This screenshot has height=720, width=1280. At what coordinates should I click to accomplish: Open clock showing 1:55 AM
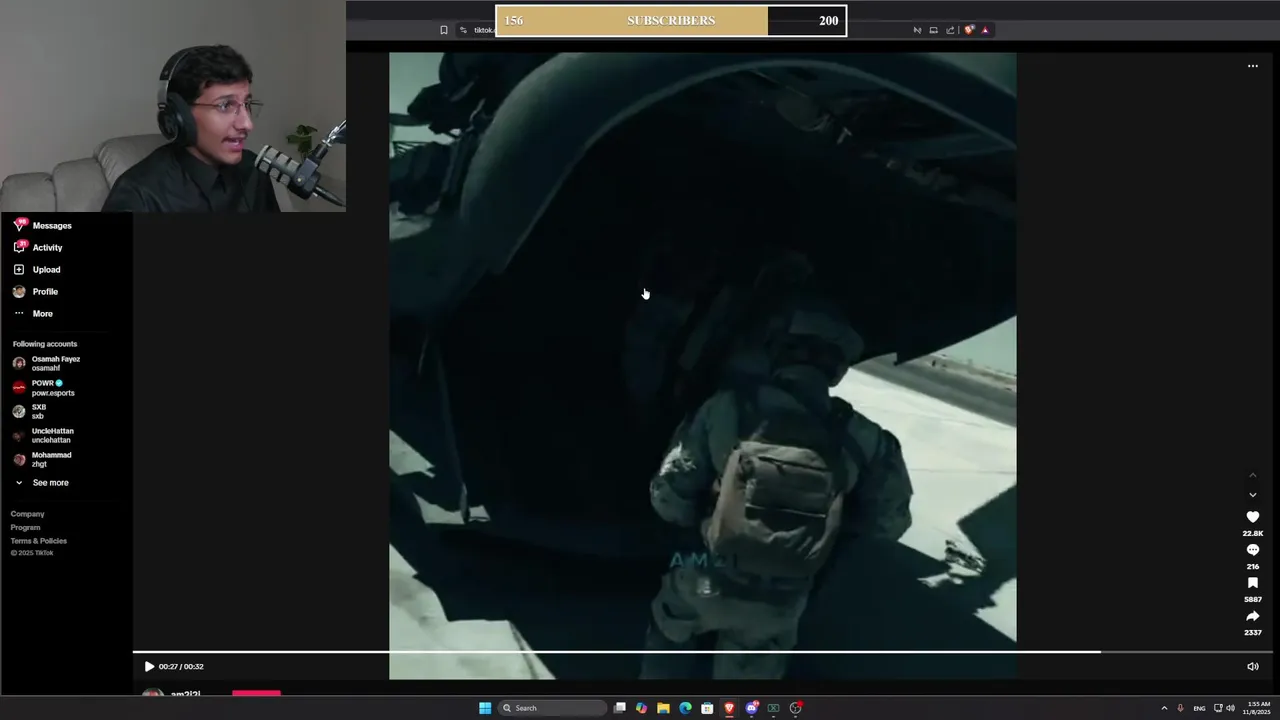[1258, 708]
